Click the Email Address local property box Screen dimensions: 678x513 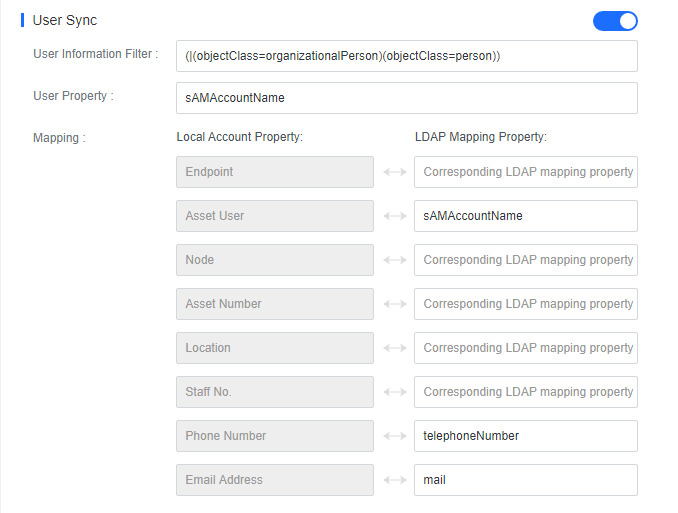(275, 480)
